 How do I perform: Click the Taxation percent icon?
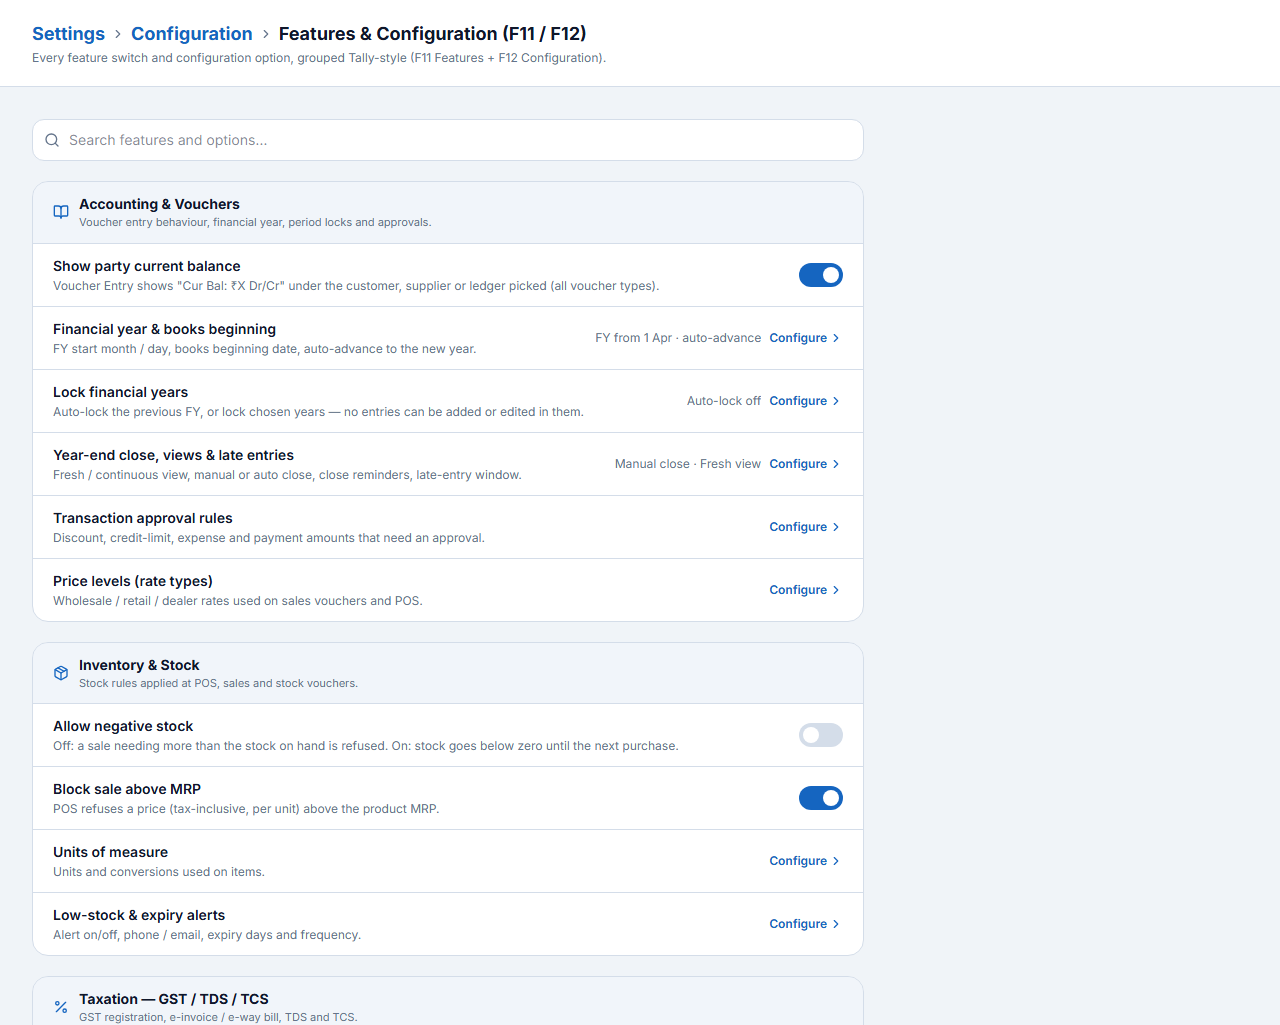[61, 1007]
